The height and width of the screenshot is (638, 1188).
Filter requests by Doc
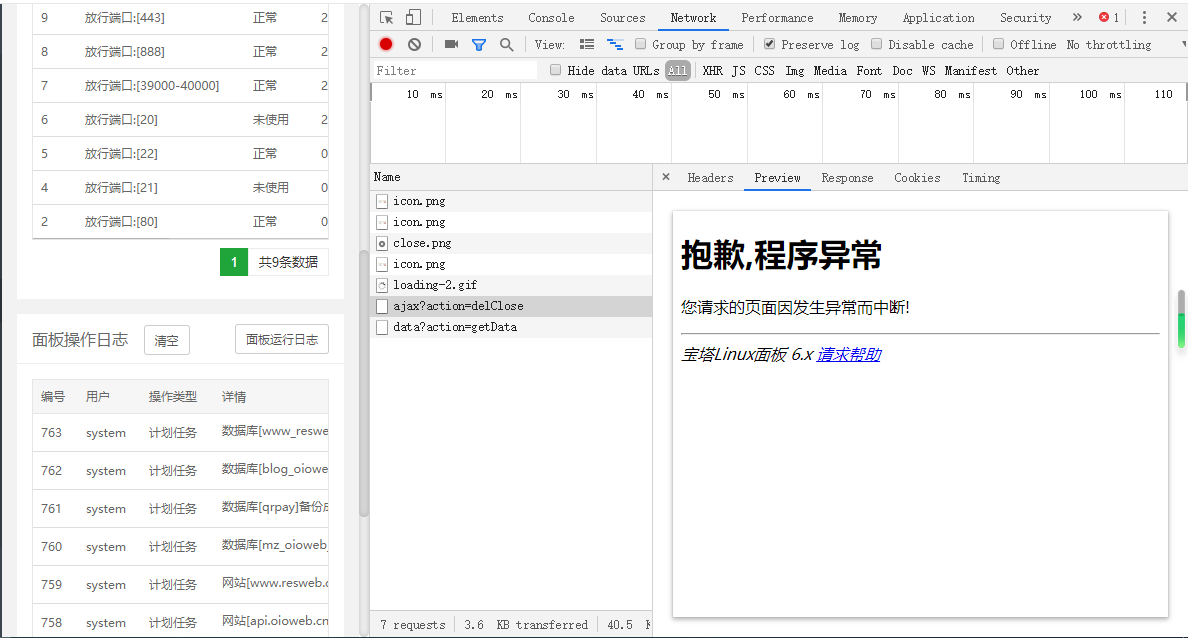coord(902,70)
